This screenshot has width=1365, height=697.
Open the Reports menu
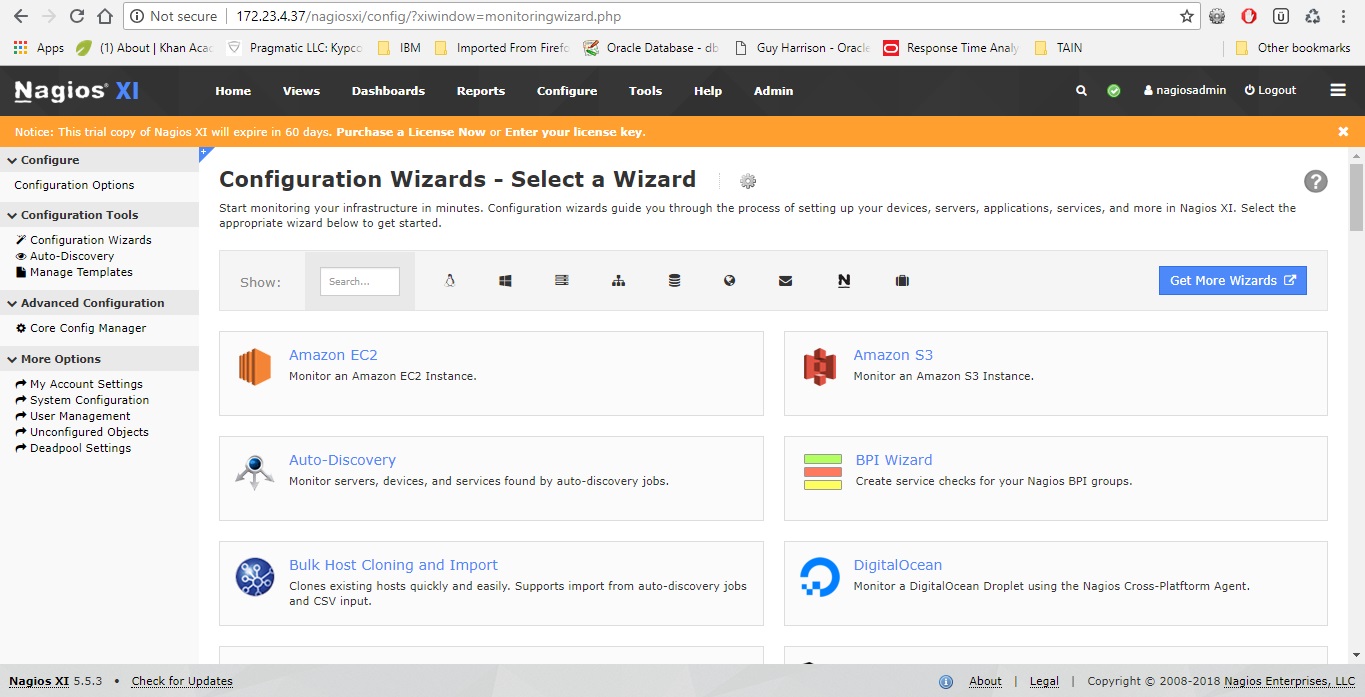click(x=481, y=91)
